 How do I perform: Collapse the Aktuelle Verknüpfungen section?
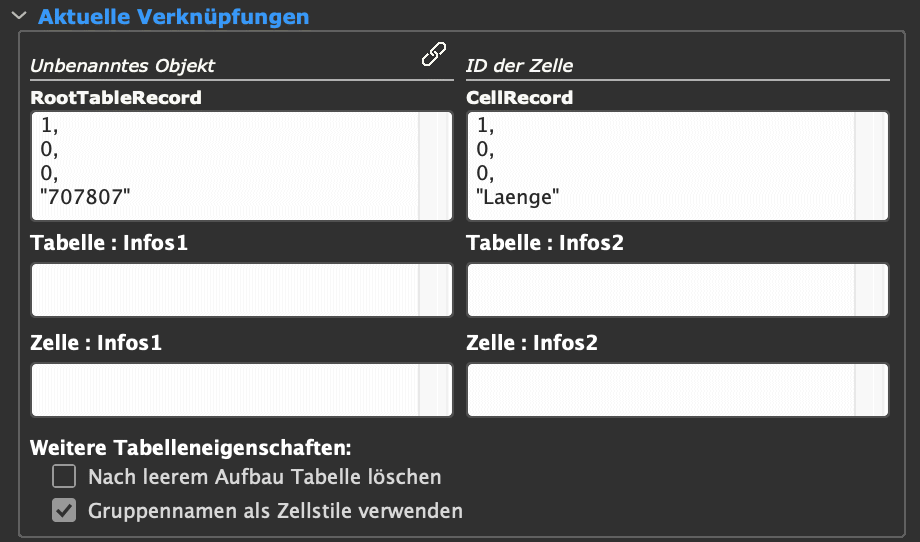(19, 16)
